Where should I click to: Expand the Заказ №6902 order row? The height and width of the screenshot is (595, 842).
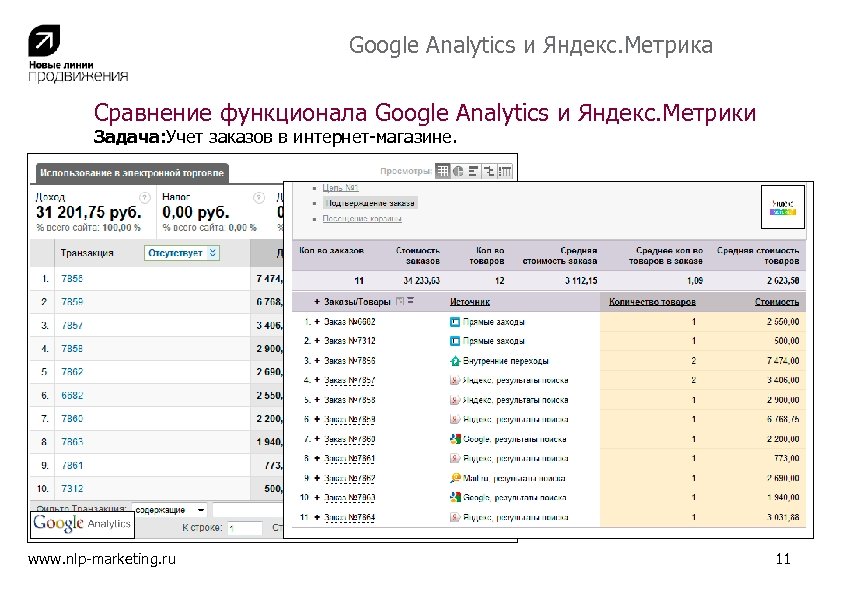[315, 321]
